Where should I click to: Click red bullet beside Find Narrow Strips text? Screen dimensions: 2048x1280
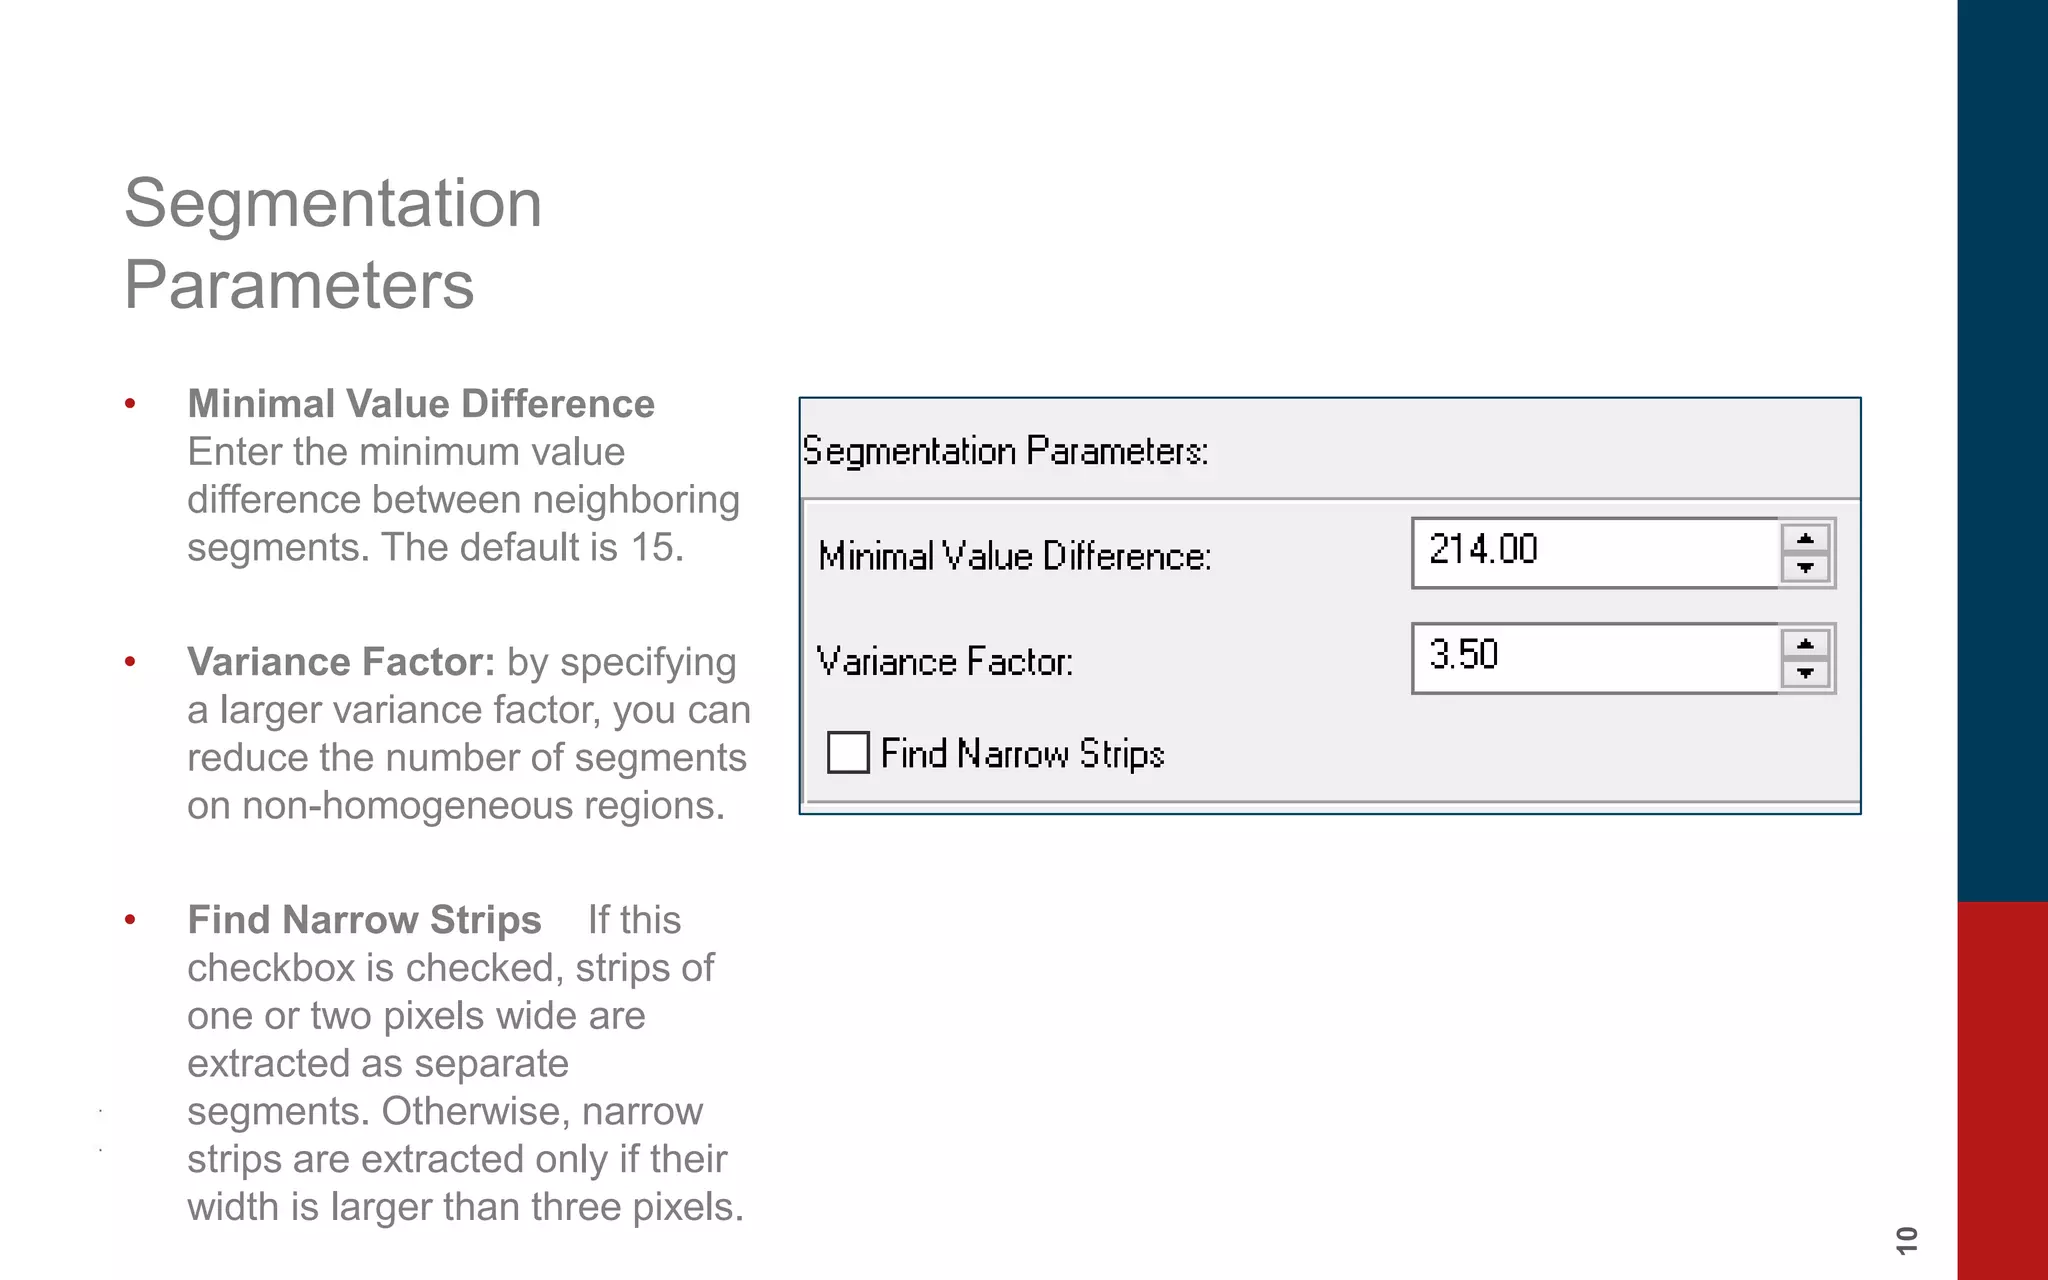click(130, 920)
